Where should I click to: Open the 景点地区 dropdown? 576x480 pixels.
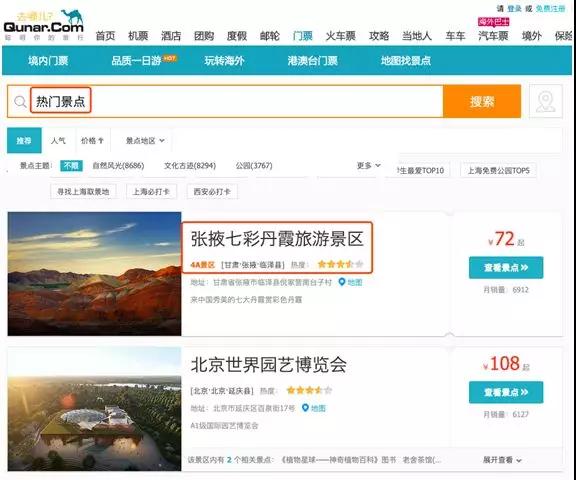(145, 141)
